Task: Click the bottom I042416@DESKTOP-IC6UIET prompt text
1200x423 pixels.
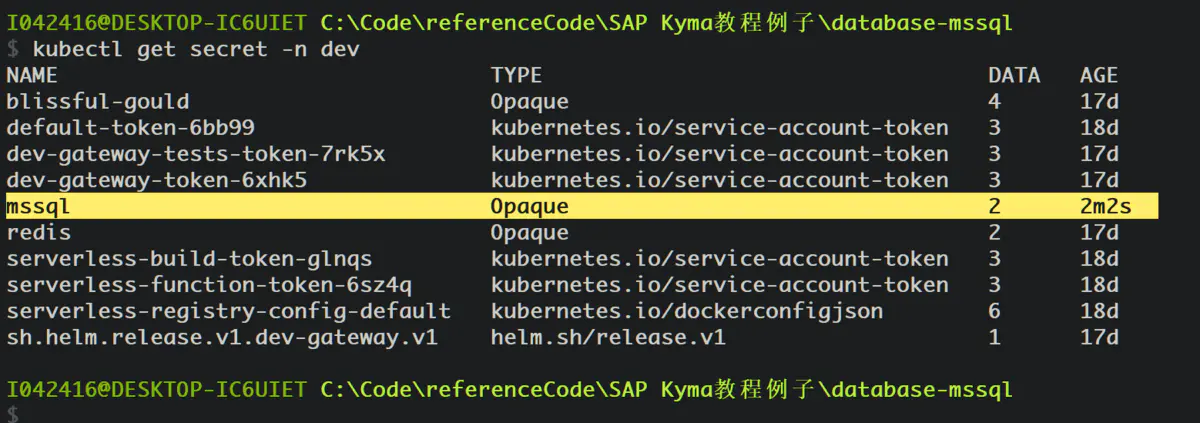Action: (156, 389)
